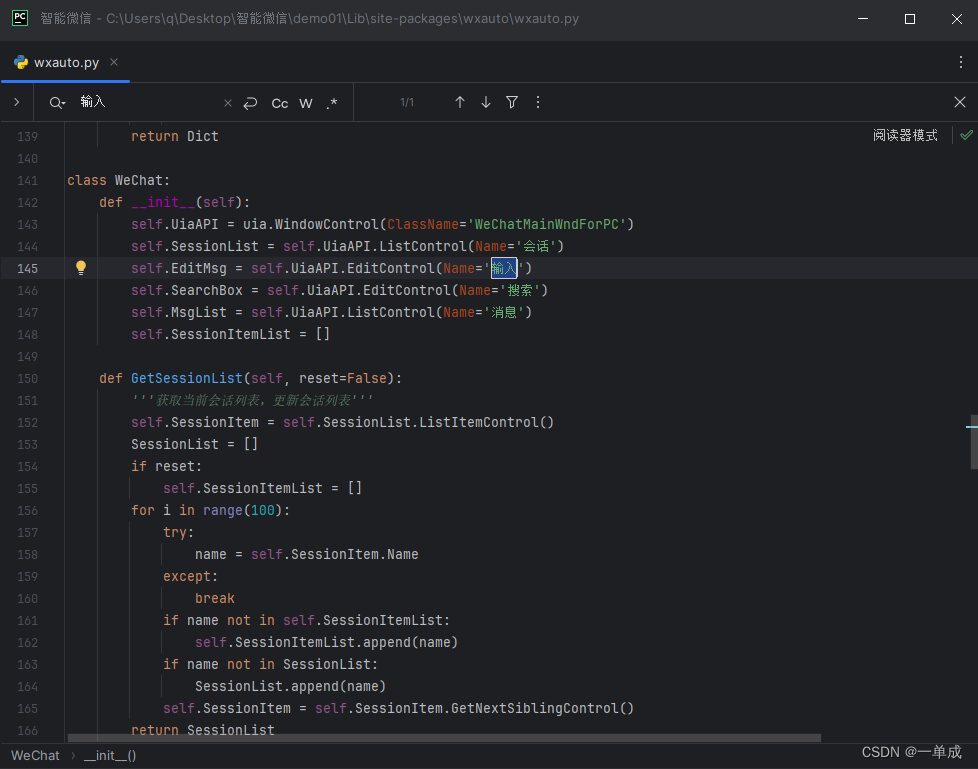Image resolution: width=978 pixels, height=769 pixels.
Task: Open the top-right kebab menu
Action: (x=963, y=60)
